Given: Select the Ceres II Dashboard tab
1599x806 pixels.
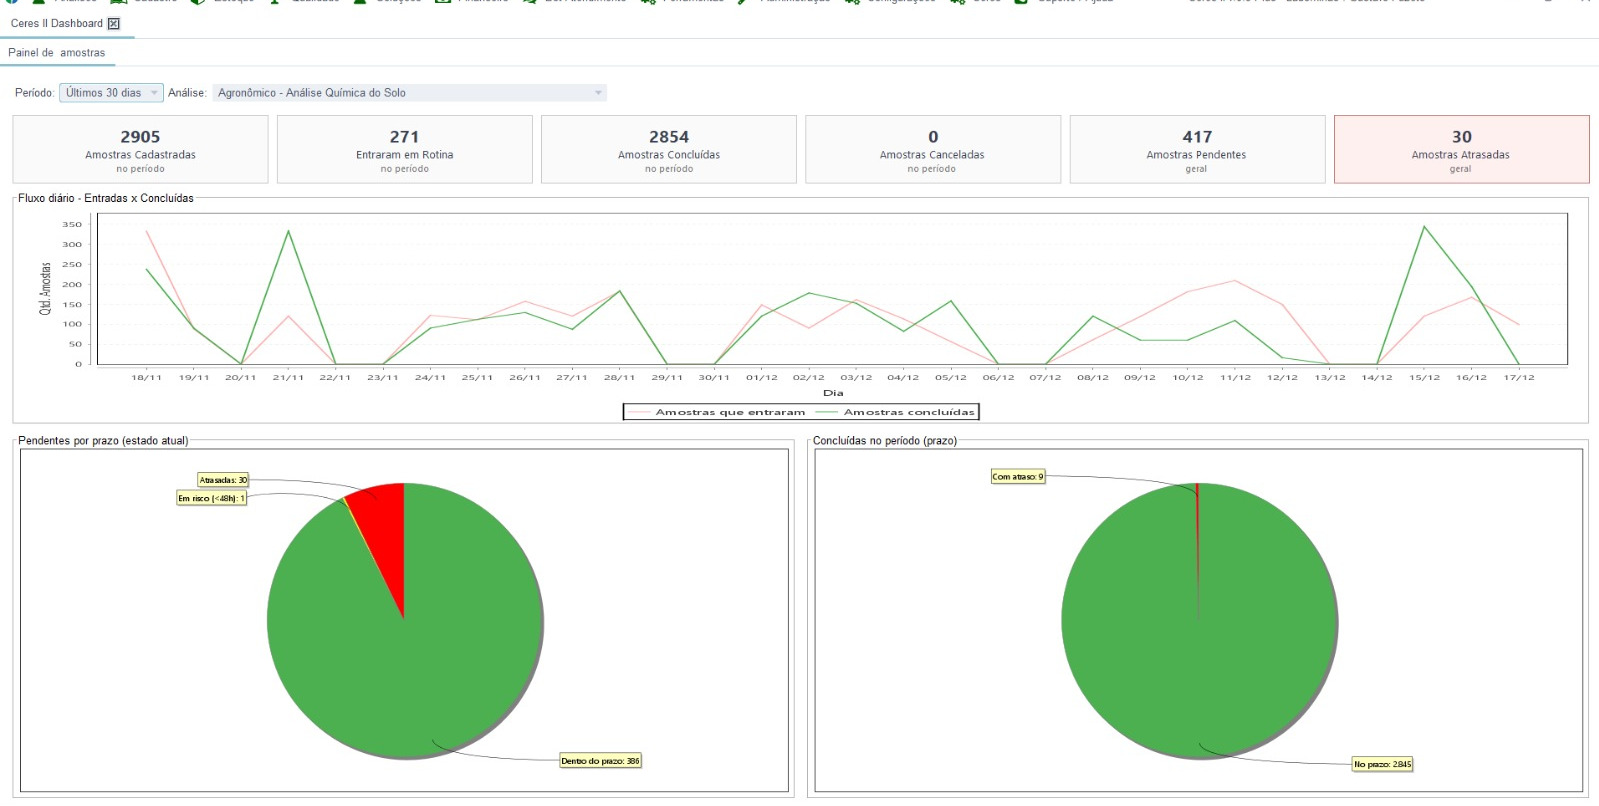Looking at the screenshot, I should tap(56, 23).
